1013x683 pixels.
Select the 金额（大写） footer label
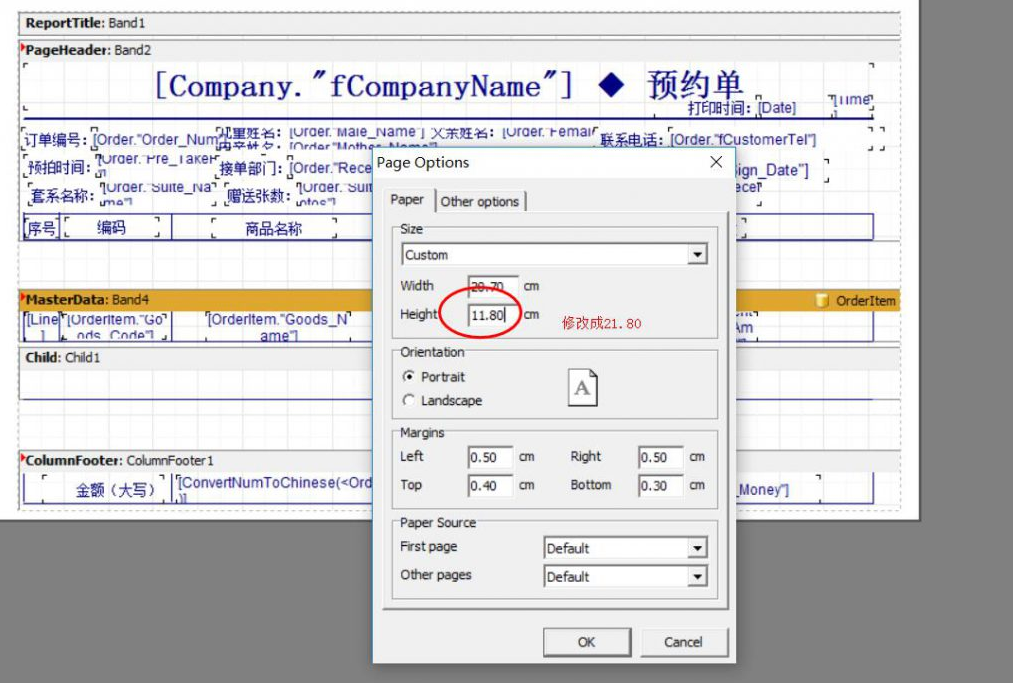[x=116, y=490]
